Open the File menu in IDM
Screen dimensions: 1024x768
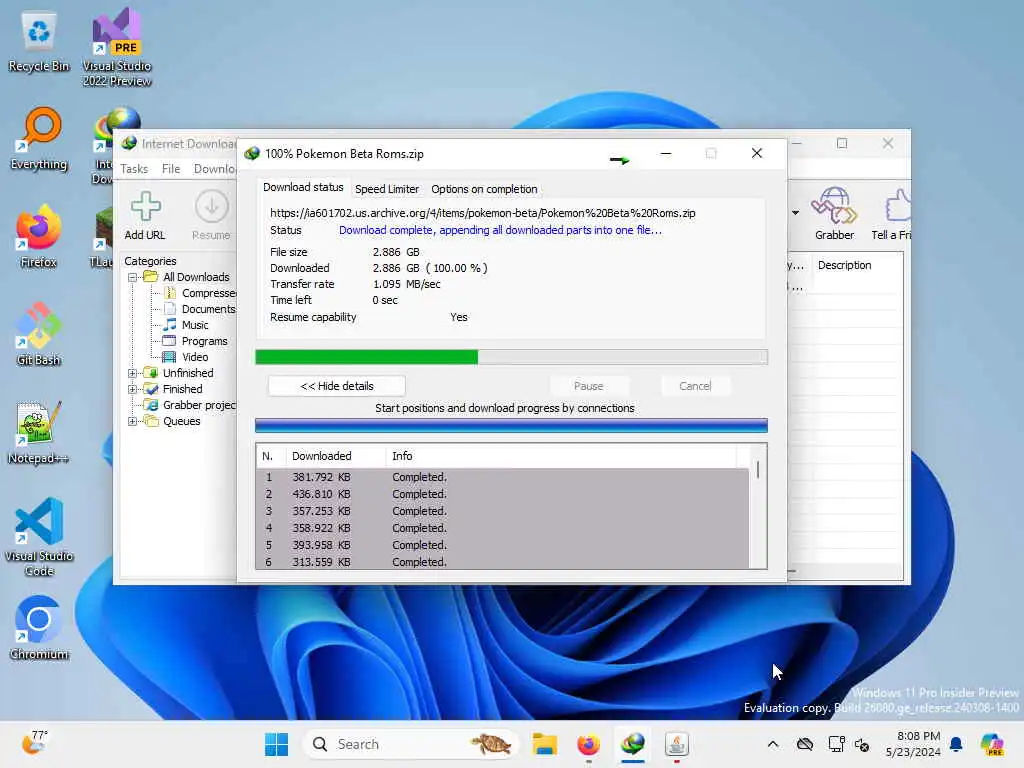(x=170, y=169)
